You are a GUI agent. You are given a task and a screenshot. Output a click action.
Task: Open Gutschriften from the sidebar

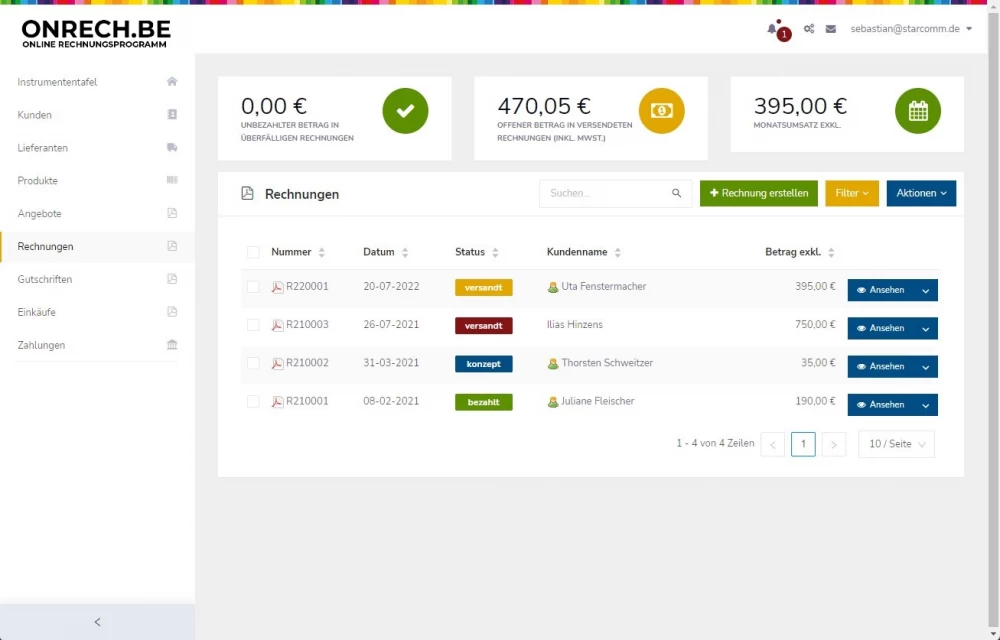point(45,279)
